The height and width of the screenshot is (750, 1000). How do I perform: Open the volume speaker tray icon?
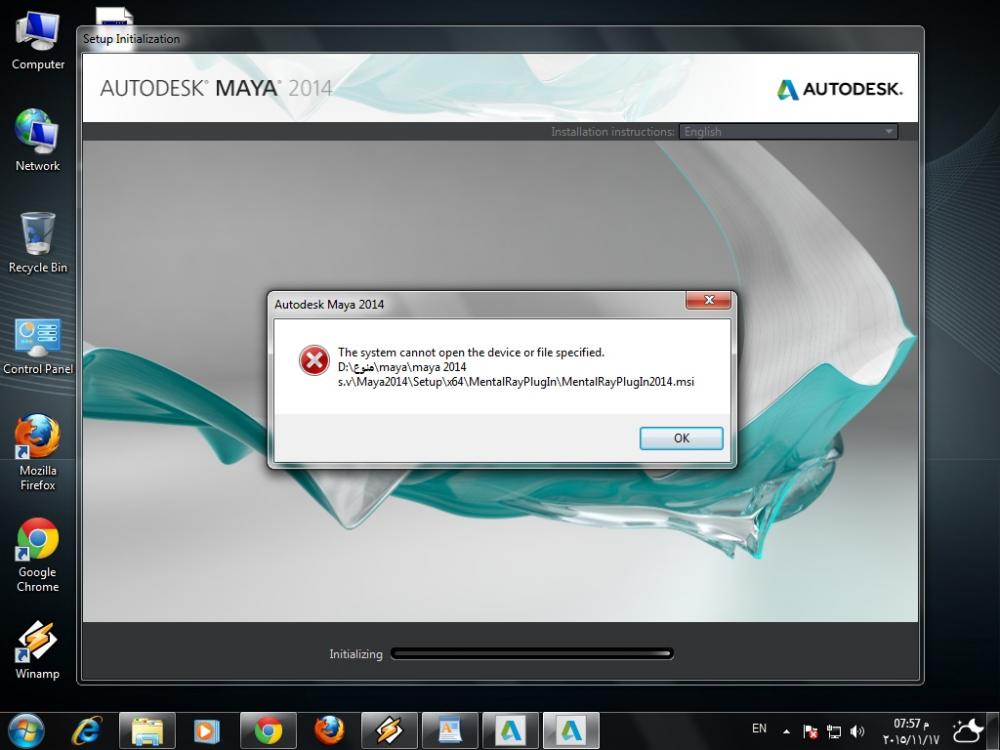(x=857, y=732)
